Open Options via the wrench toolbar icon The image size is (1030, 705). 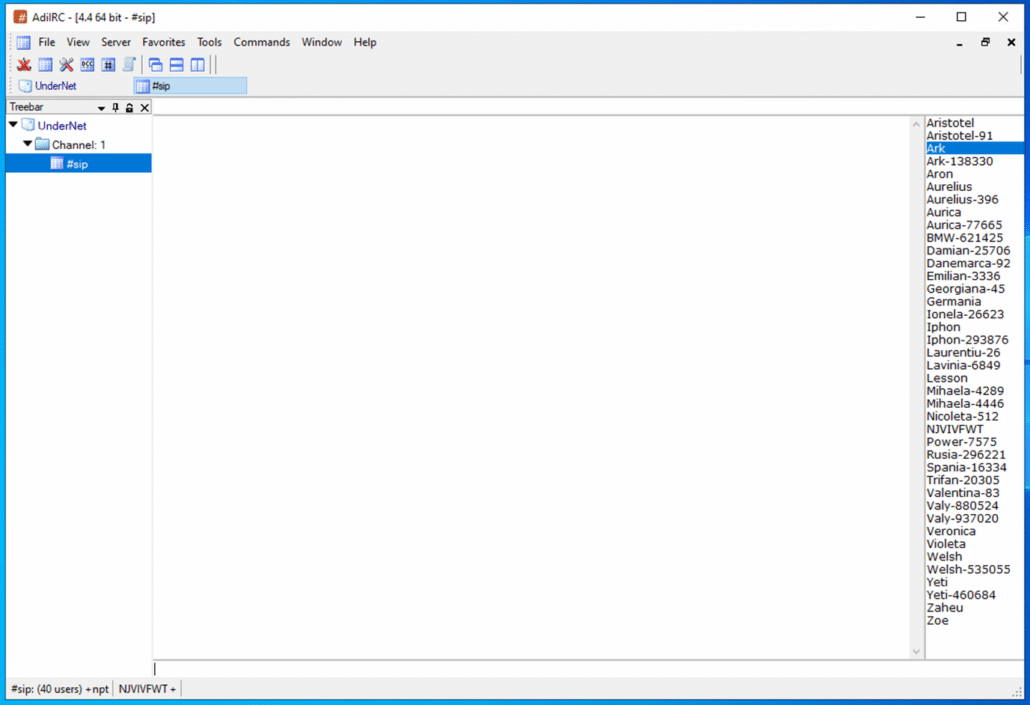(x=66, y=64)
